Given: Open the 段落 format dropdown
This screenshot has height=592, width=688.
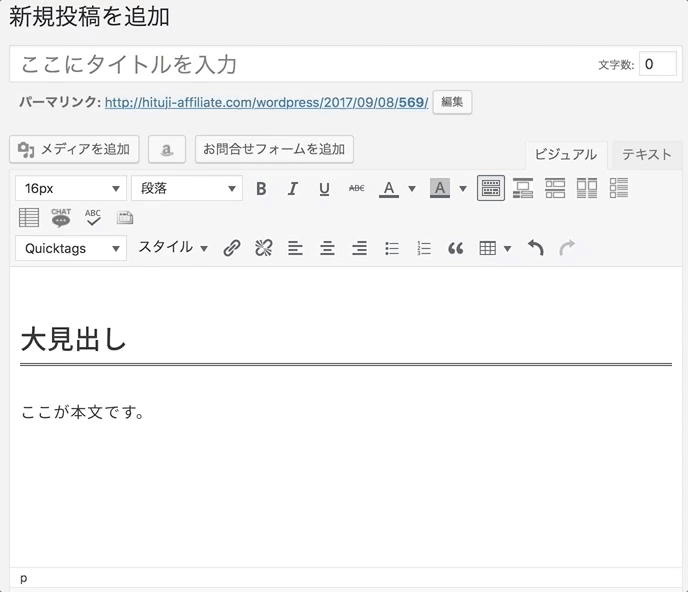Looking at the screenshot, I should click(x=187, y=189).
